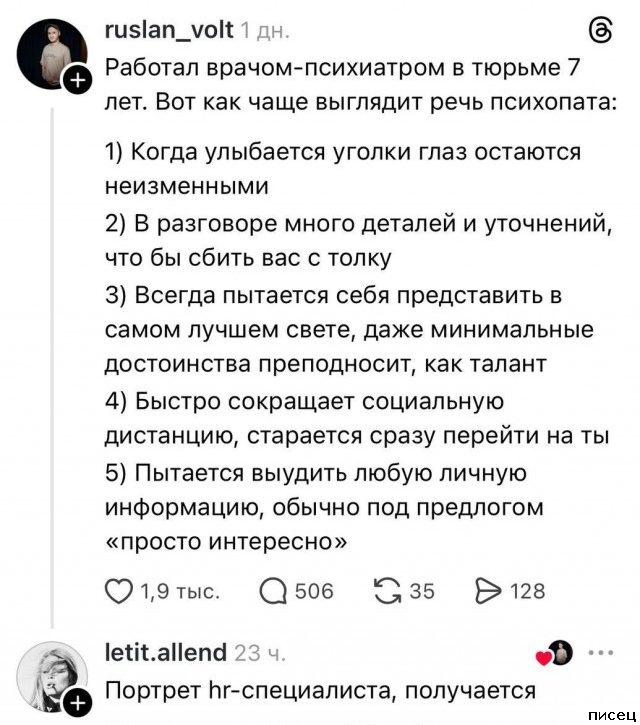Click the "23 ч." reply timestamp
The height and width of the screenshot is (725, 640).
click(259, 655)
